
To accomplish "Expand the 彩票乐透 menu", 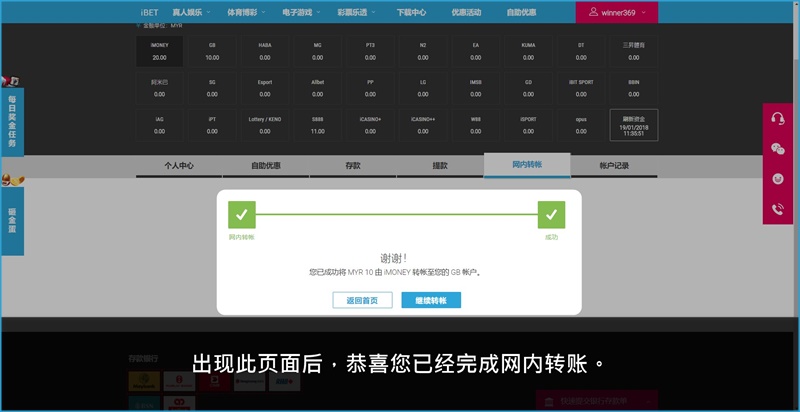I will [x=356, y=12].
